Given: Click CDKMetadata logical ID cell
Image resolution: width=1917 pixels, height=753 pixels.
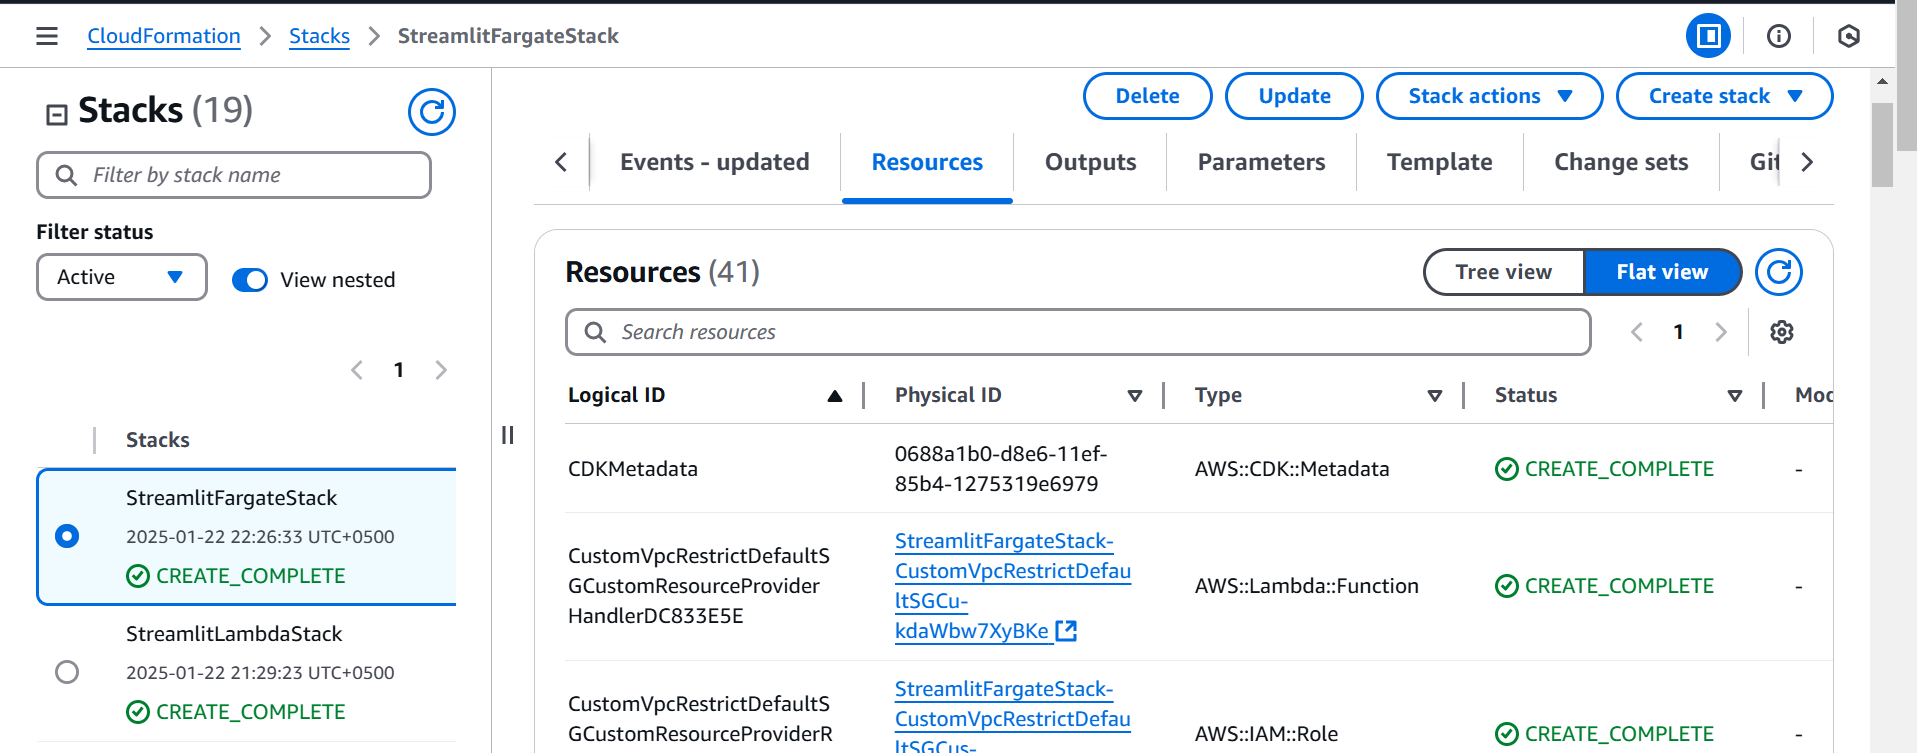Looking at the screenshot, I should (x=633, y=469).
